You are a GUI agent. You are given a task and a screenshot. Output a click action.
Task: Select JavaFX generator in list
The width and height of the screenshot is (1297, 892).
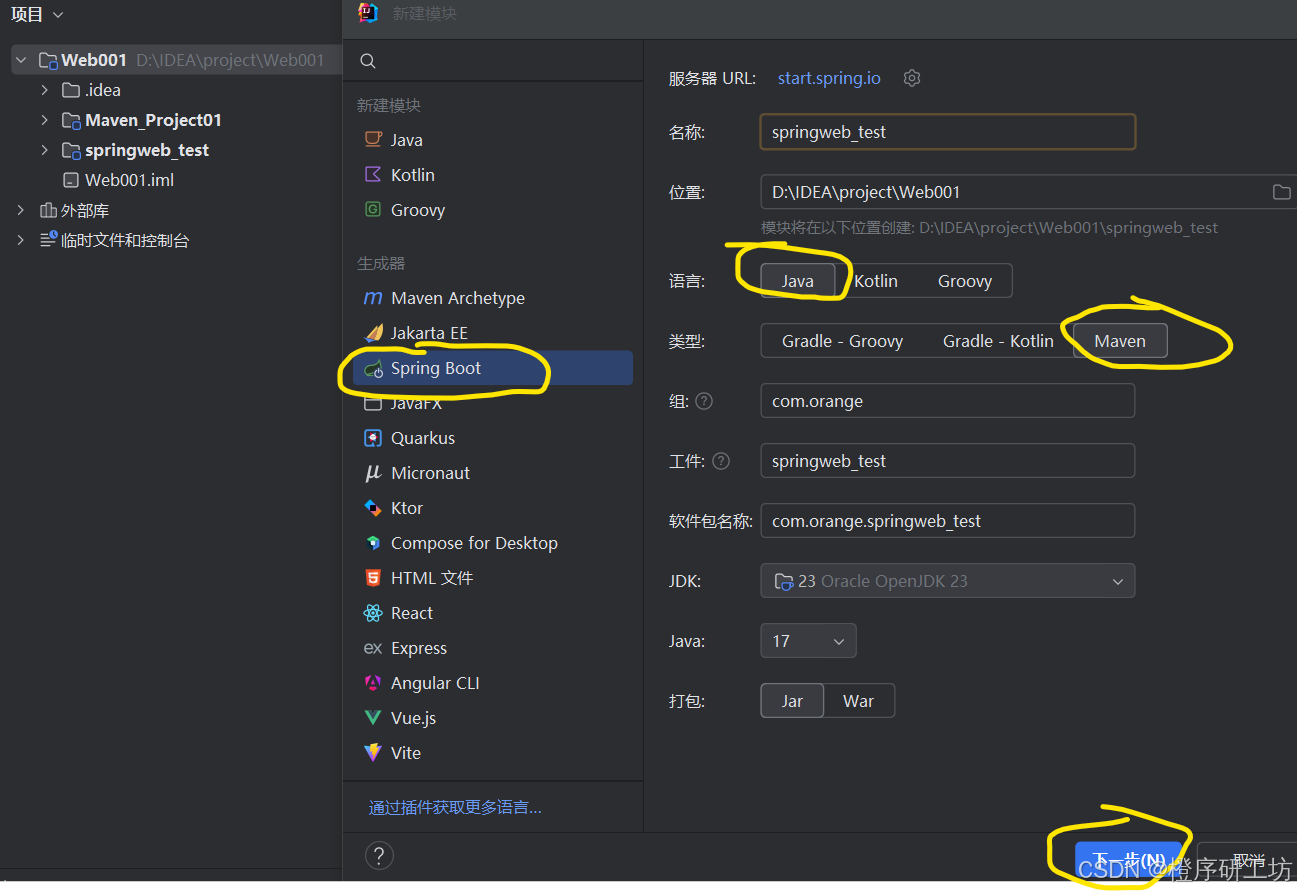pos(494,403)
